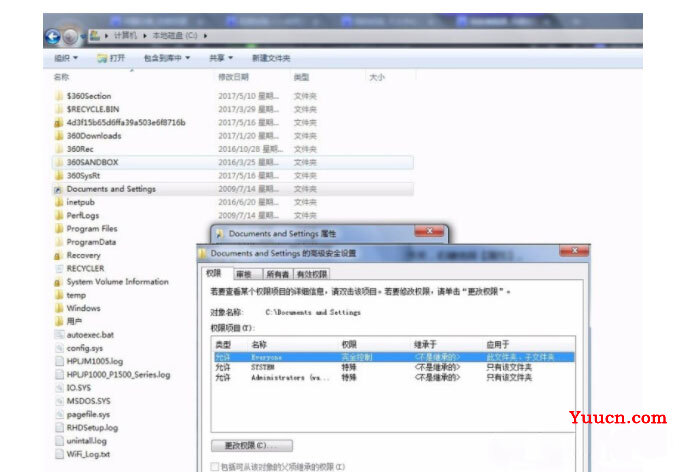679x472 pixels.
Task: Close the Documents and Settings 属性 dialog
Action: (429, 231)
